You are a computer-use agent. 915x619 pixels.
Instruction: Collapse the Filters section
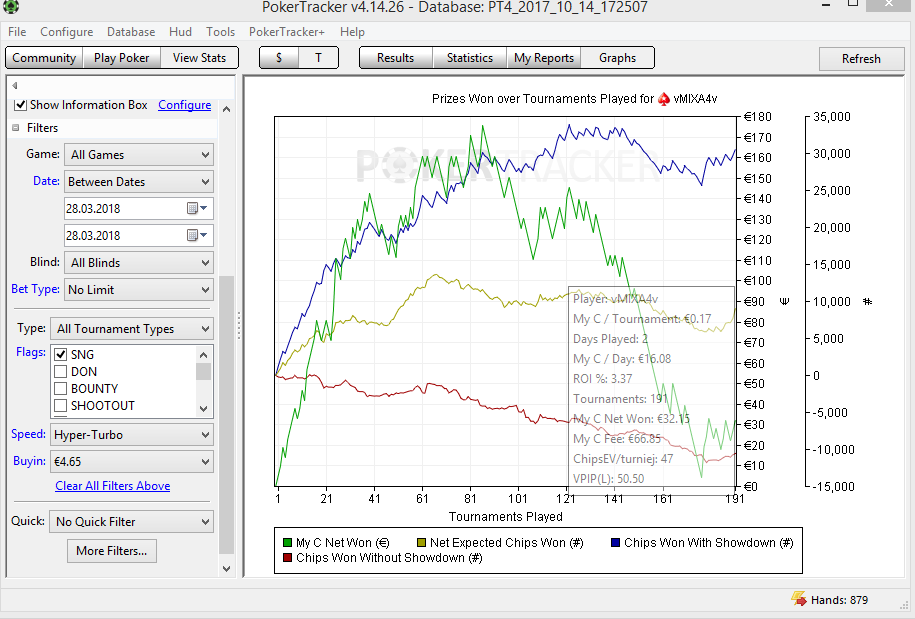point(16,128)
